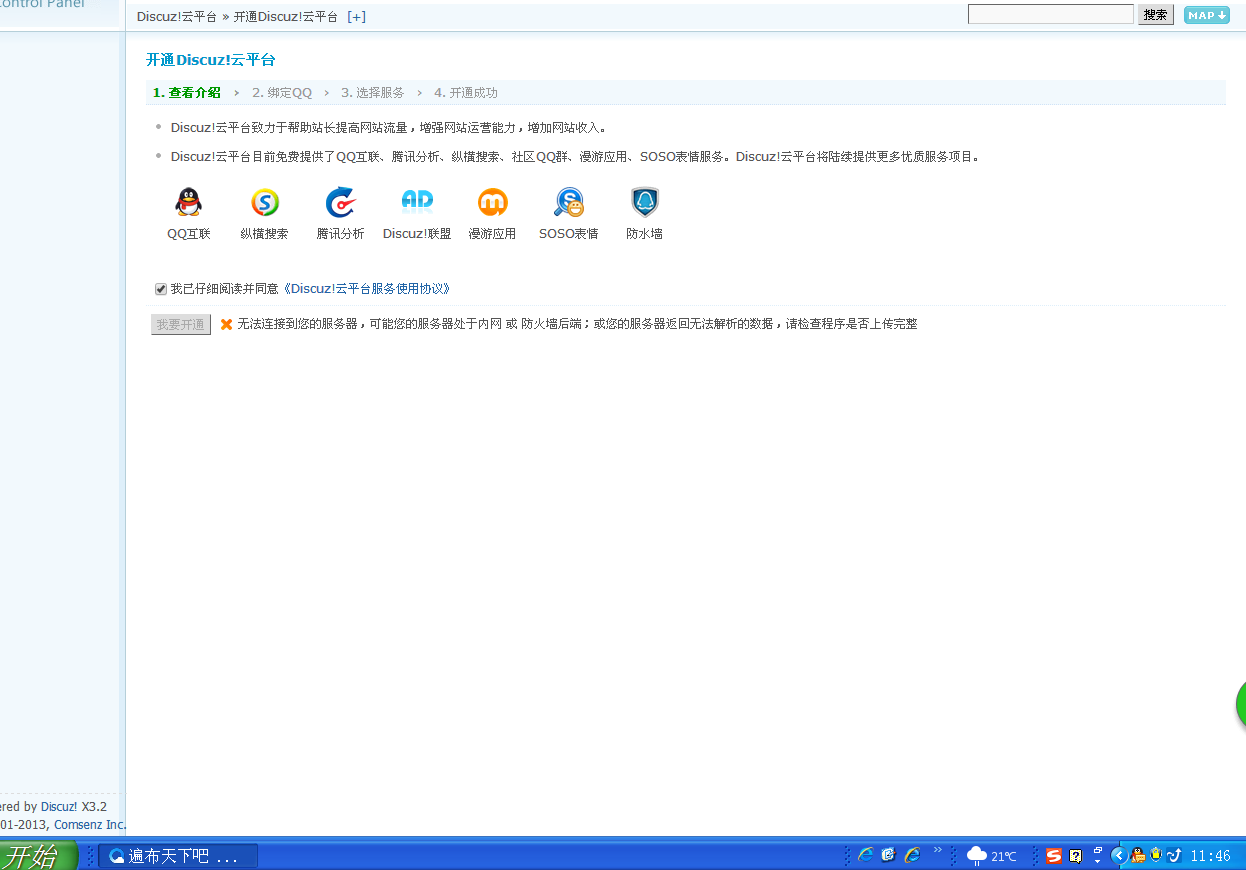
Task: Click the 我要开通 button
Action: pos(181,325)
